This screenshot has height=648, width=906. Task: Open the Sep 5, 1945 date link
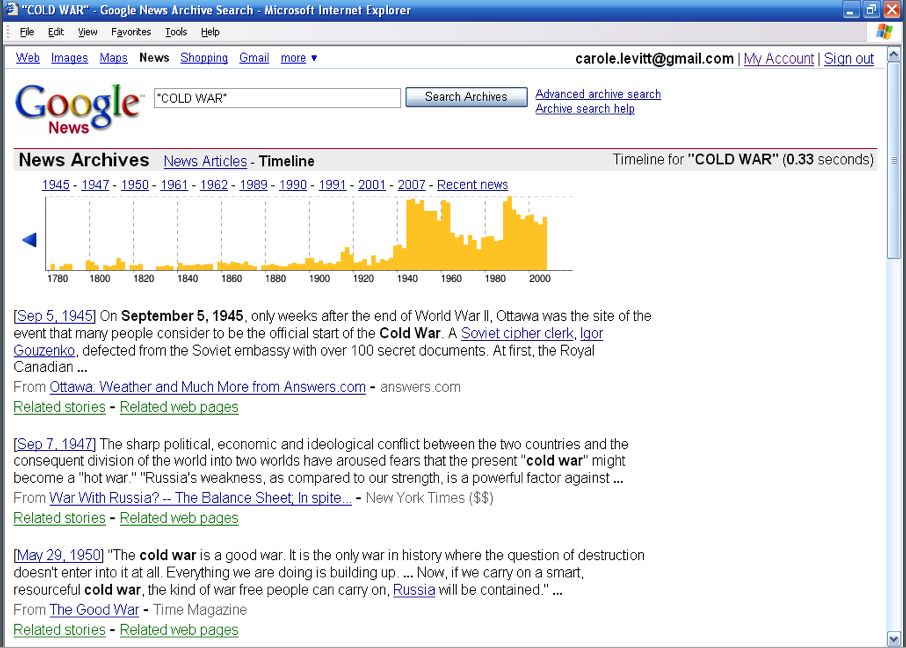click(54, 316)
